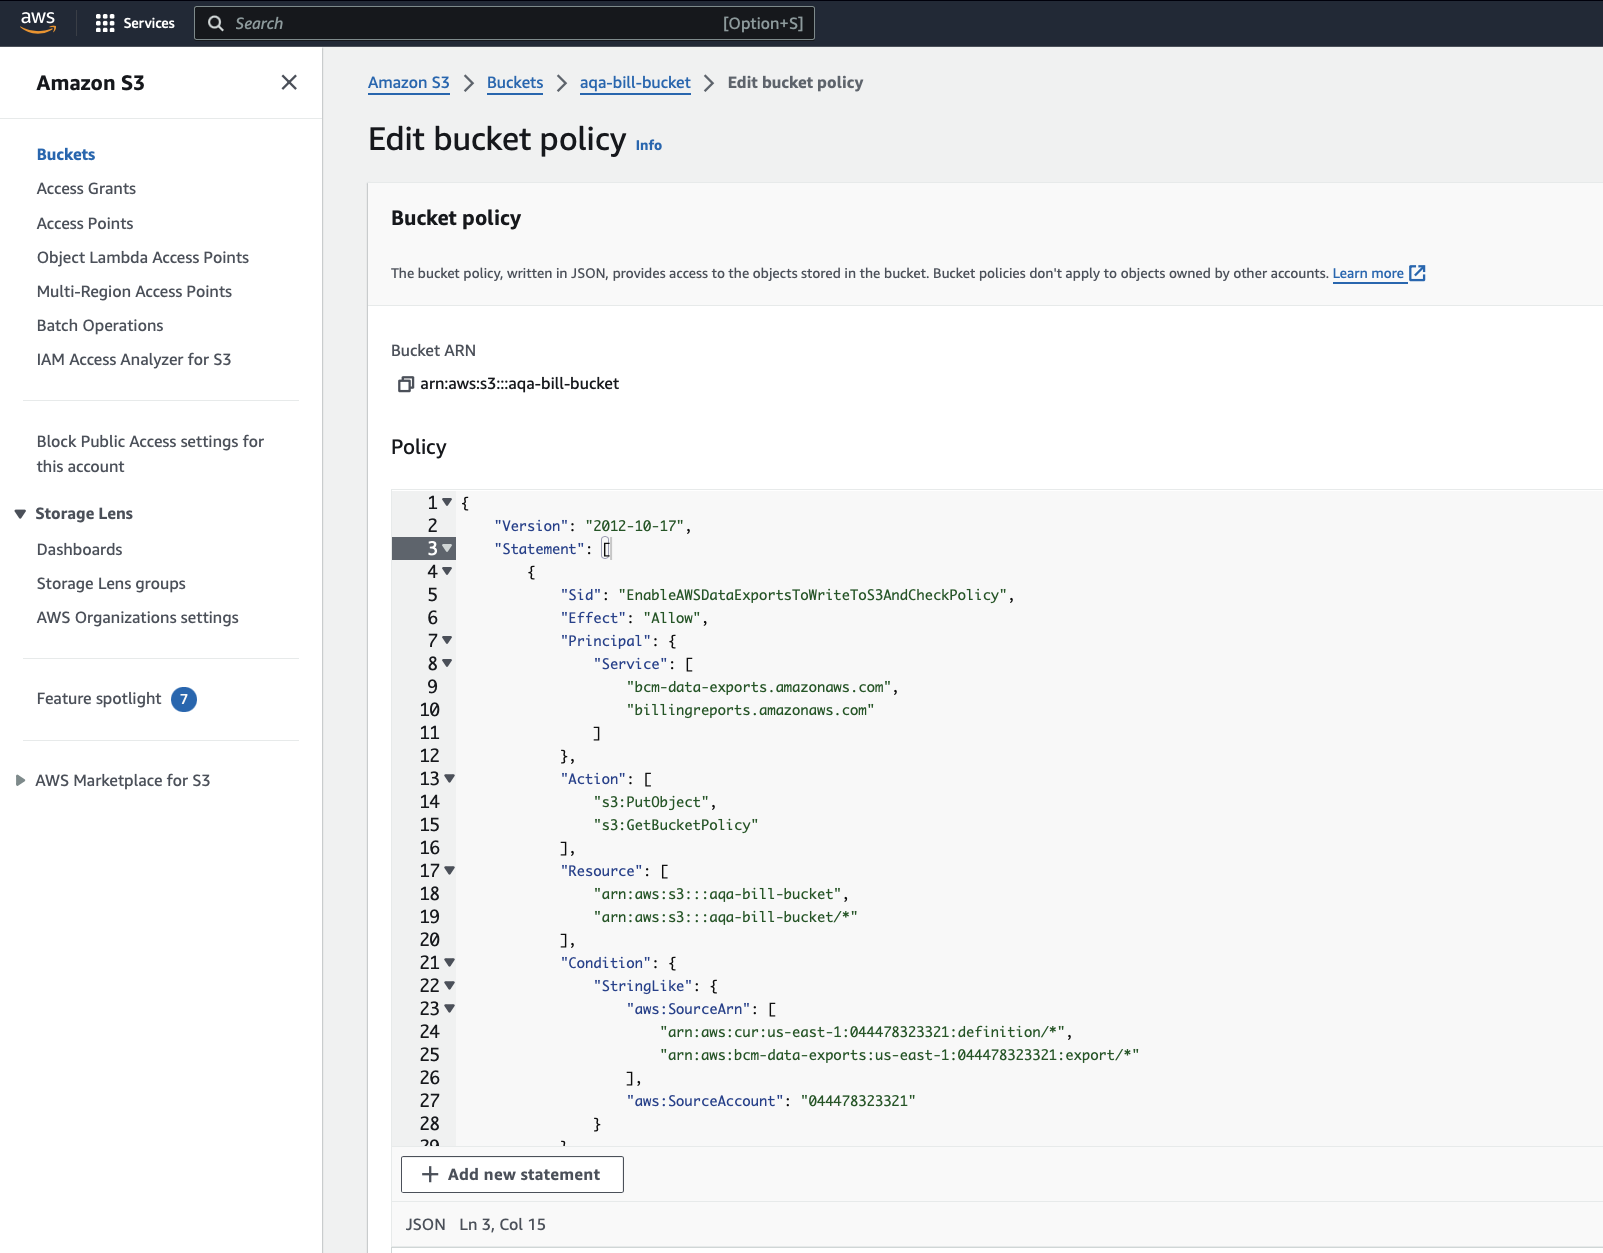Click the JSON label in status bar
The width and height of the screenshot is (1603, 1253).
[426, 1225]
